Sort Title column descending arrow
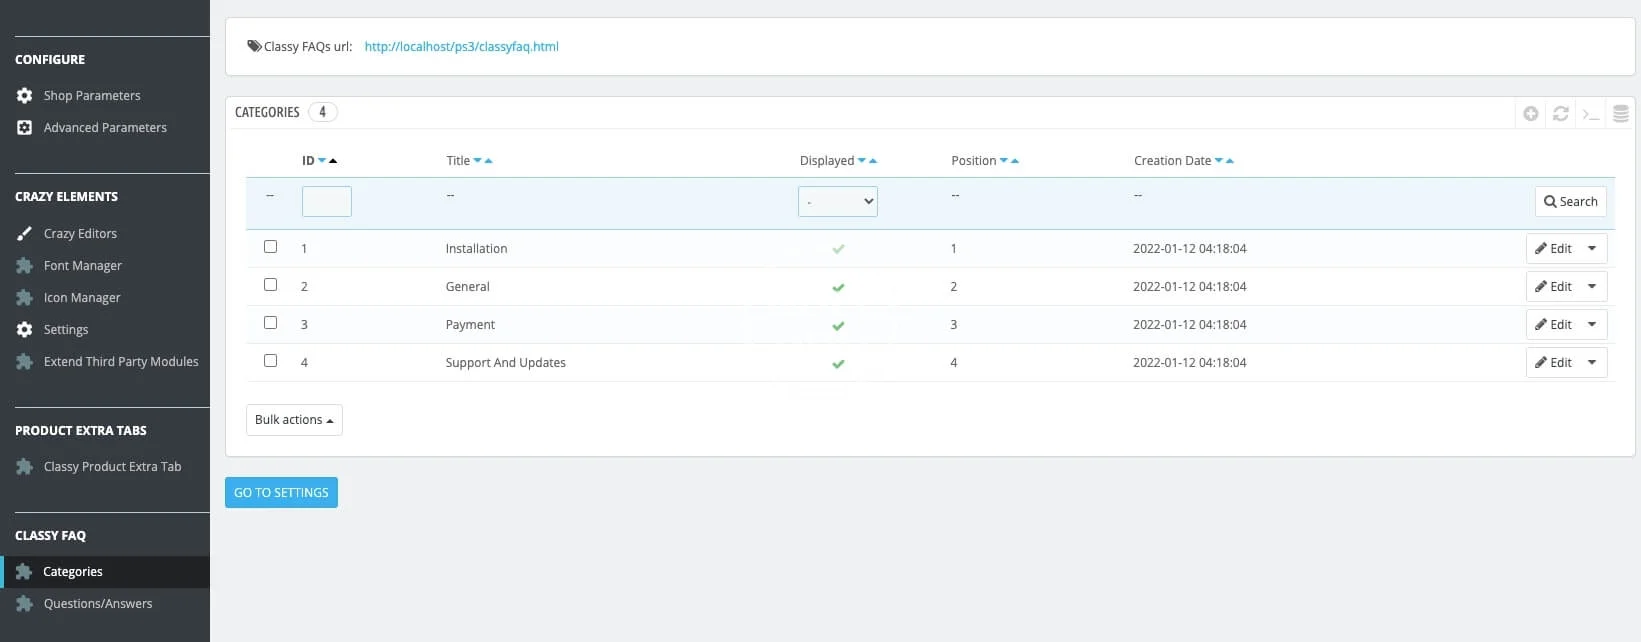Screen dimensions: 1641x642 [x=477, y=161]
